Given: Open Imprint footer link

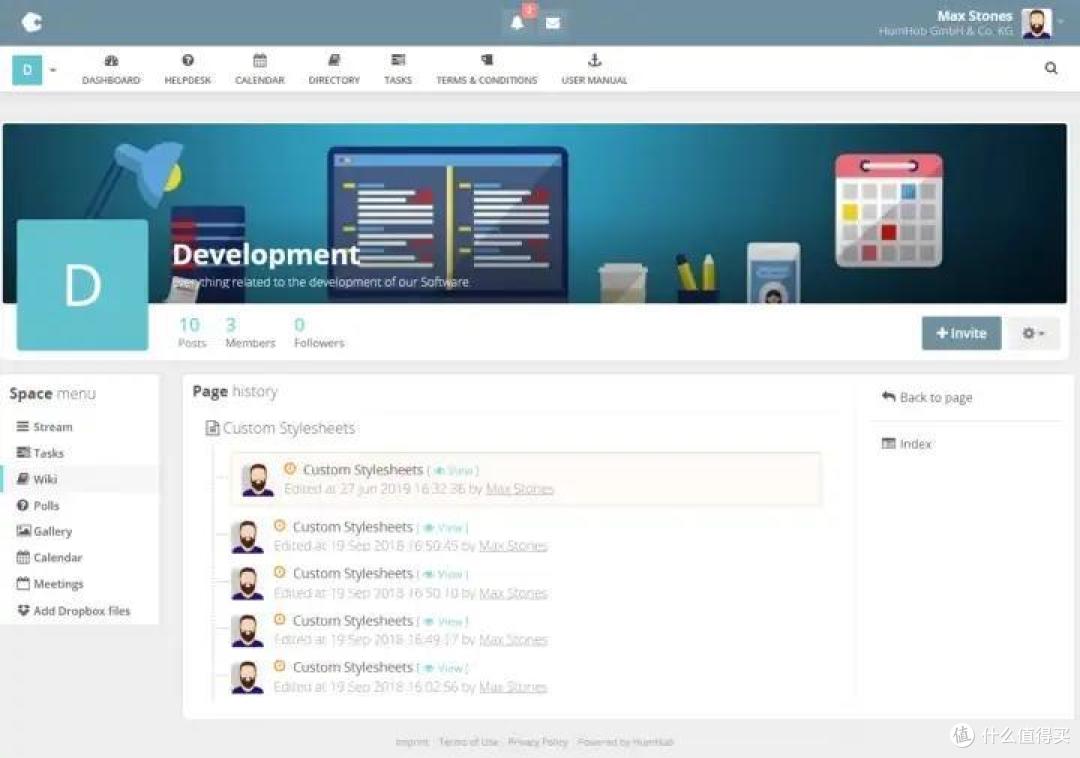Looking at the screenshot, I should [412, 742].
